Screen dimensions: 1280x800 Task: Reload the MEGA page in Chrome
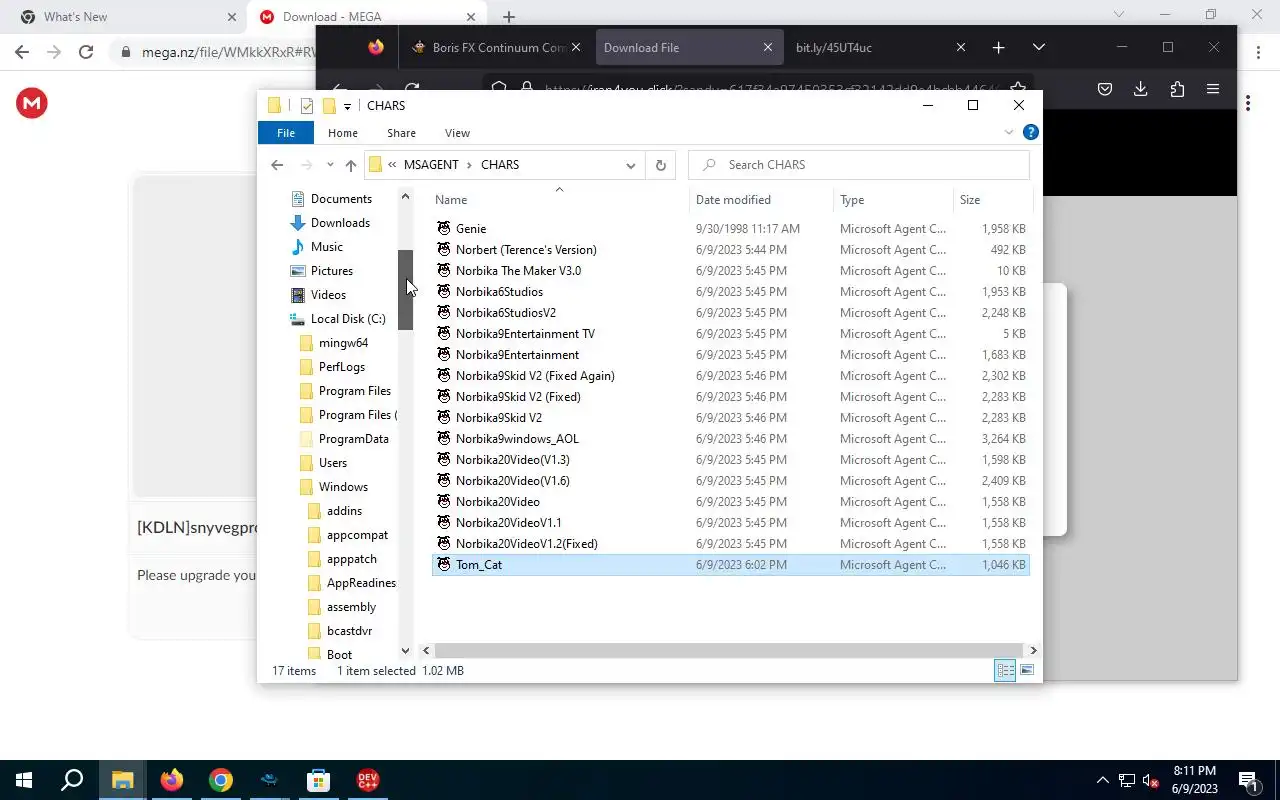(86, 52)
